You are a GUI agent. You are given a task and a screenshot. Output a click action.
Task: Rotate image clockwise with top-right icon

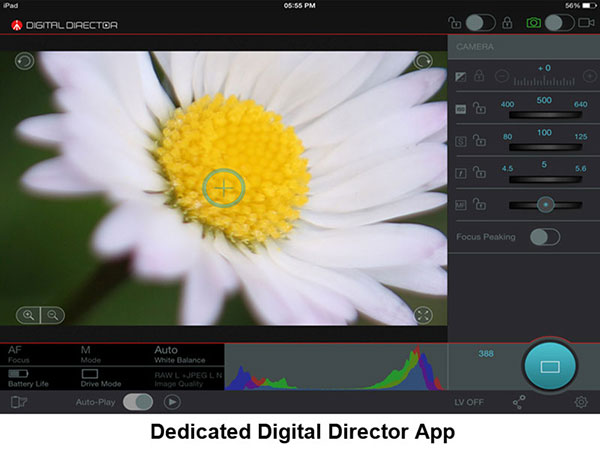pyautogui.click(x=423, y=62)
